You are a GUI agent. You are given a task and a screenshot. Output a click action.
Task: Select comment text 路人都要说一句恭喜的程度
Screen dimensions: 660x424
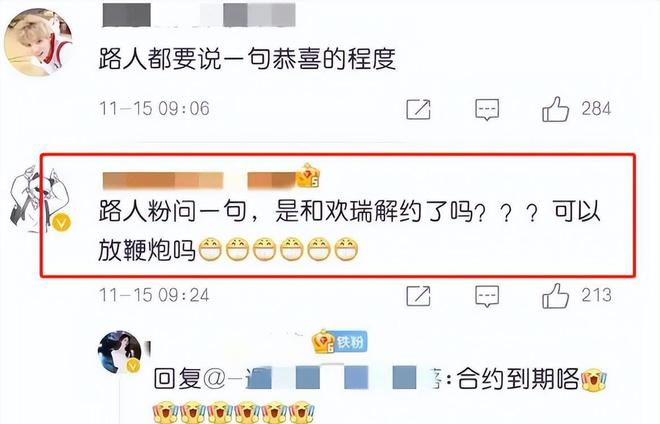(x=248, y=59)
